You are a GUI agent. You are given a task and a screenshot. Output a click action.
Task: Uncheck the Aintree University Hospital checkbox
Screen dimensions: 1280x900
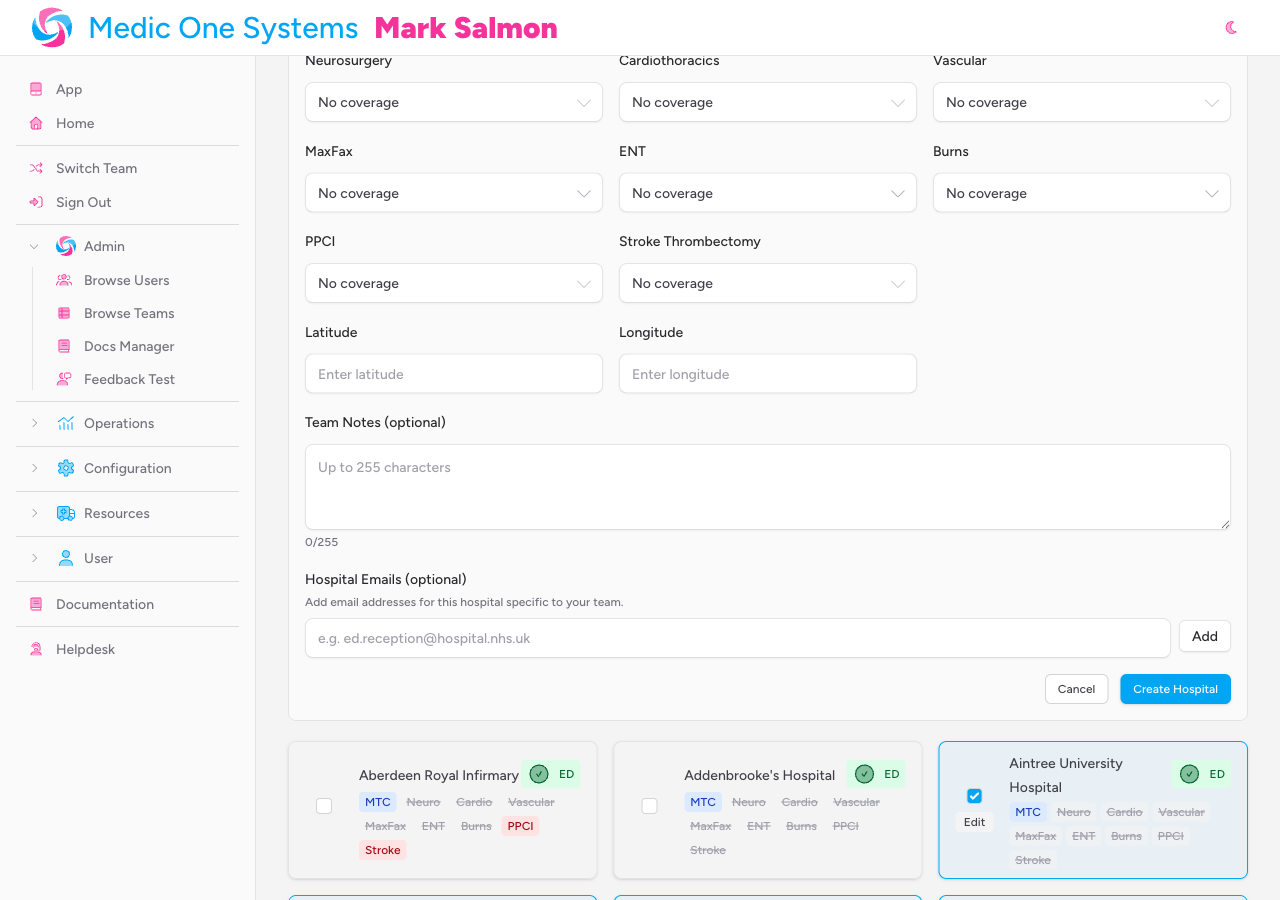[x=974, y=796]
